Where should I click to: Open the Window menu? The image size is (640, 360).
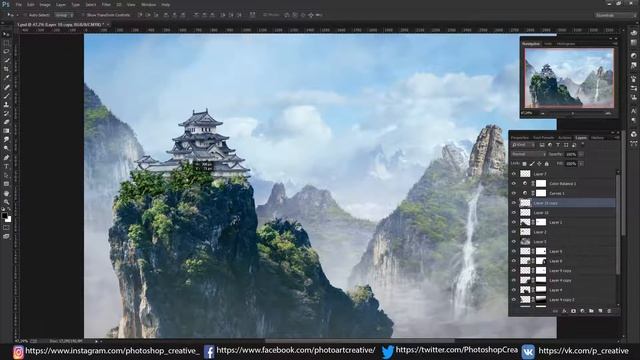tap(149, 4)
